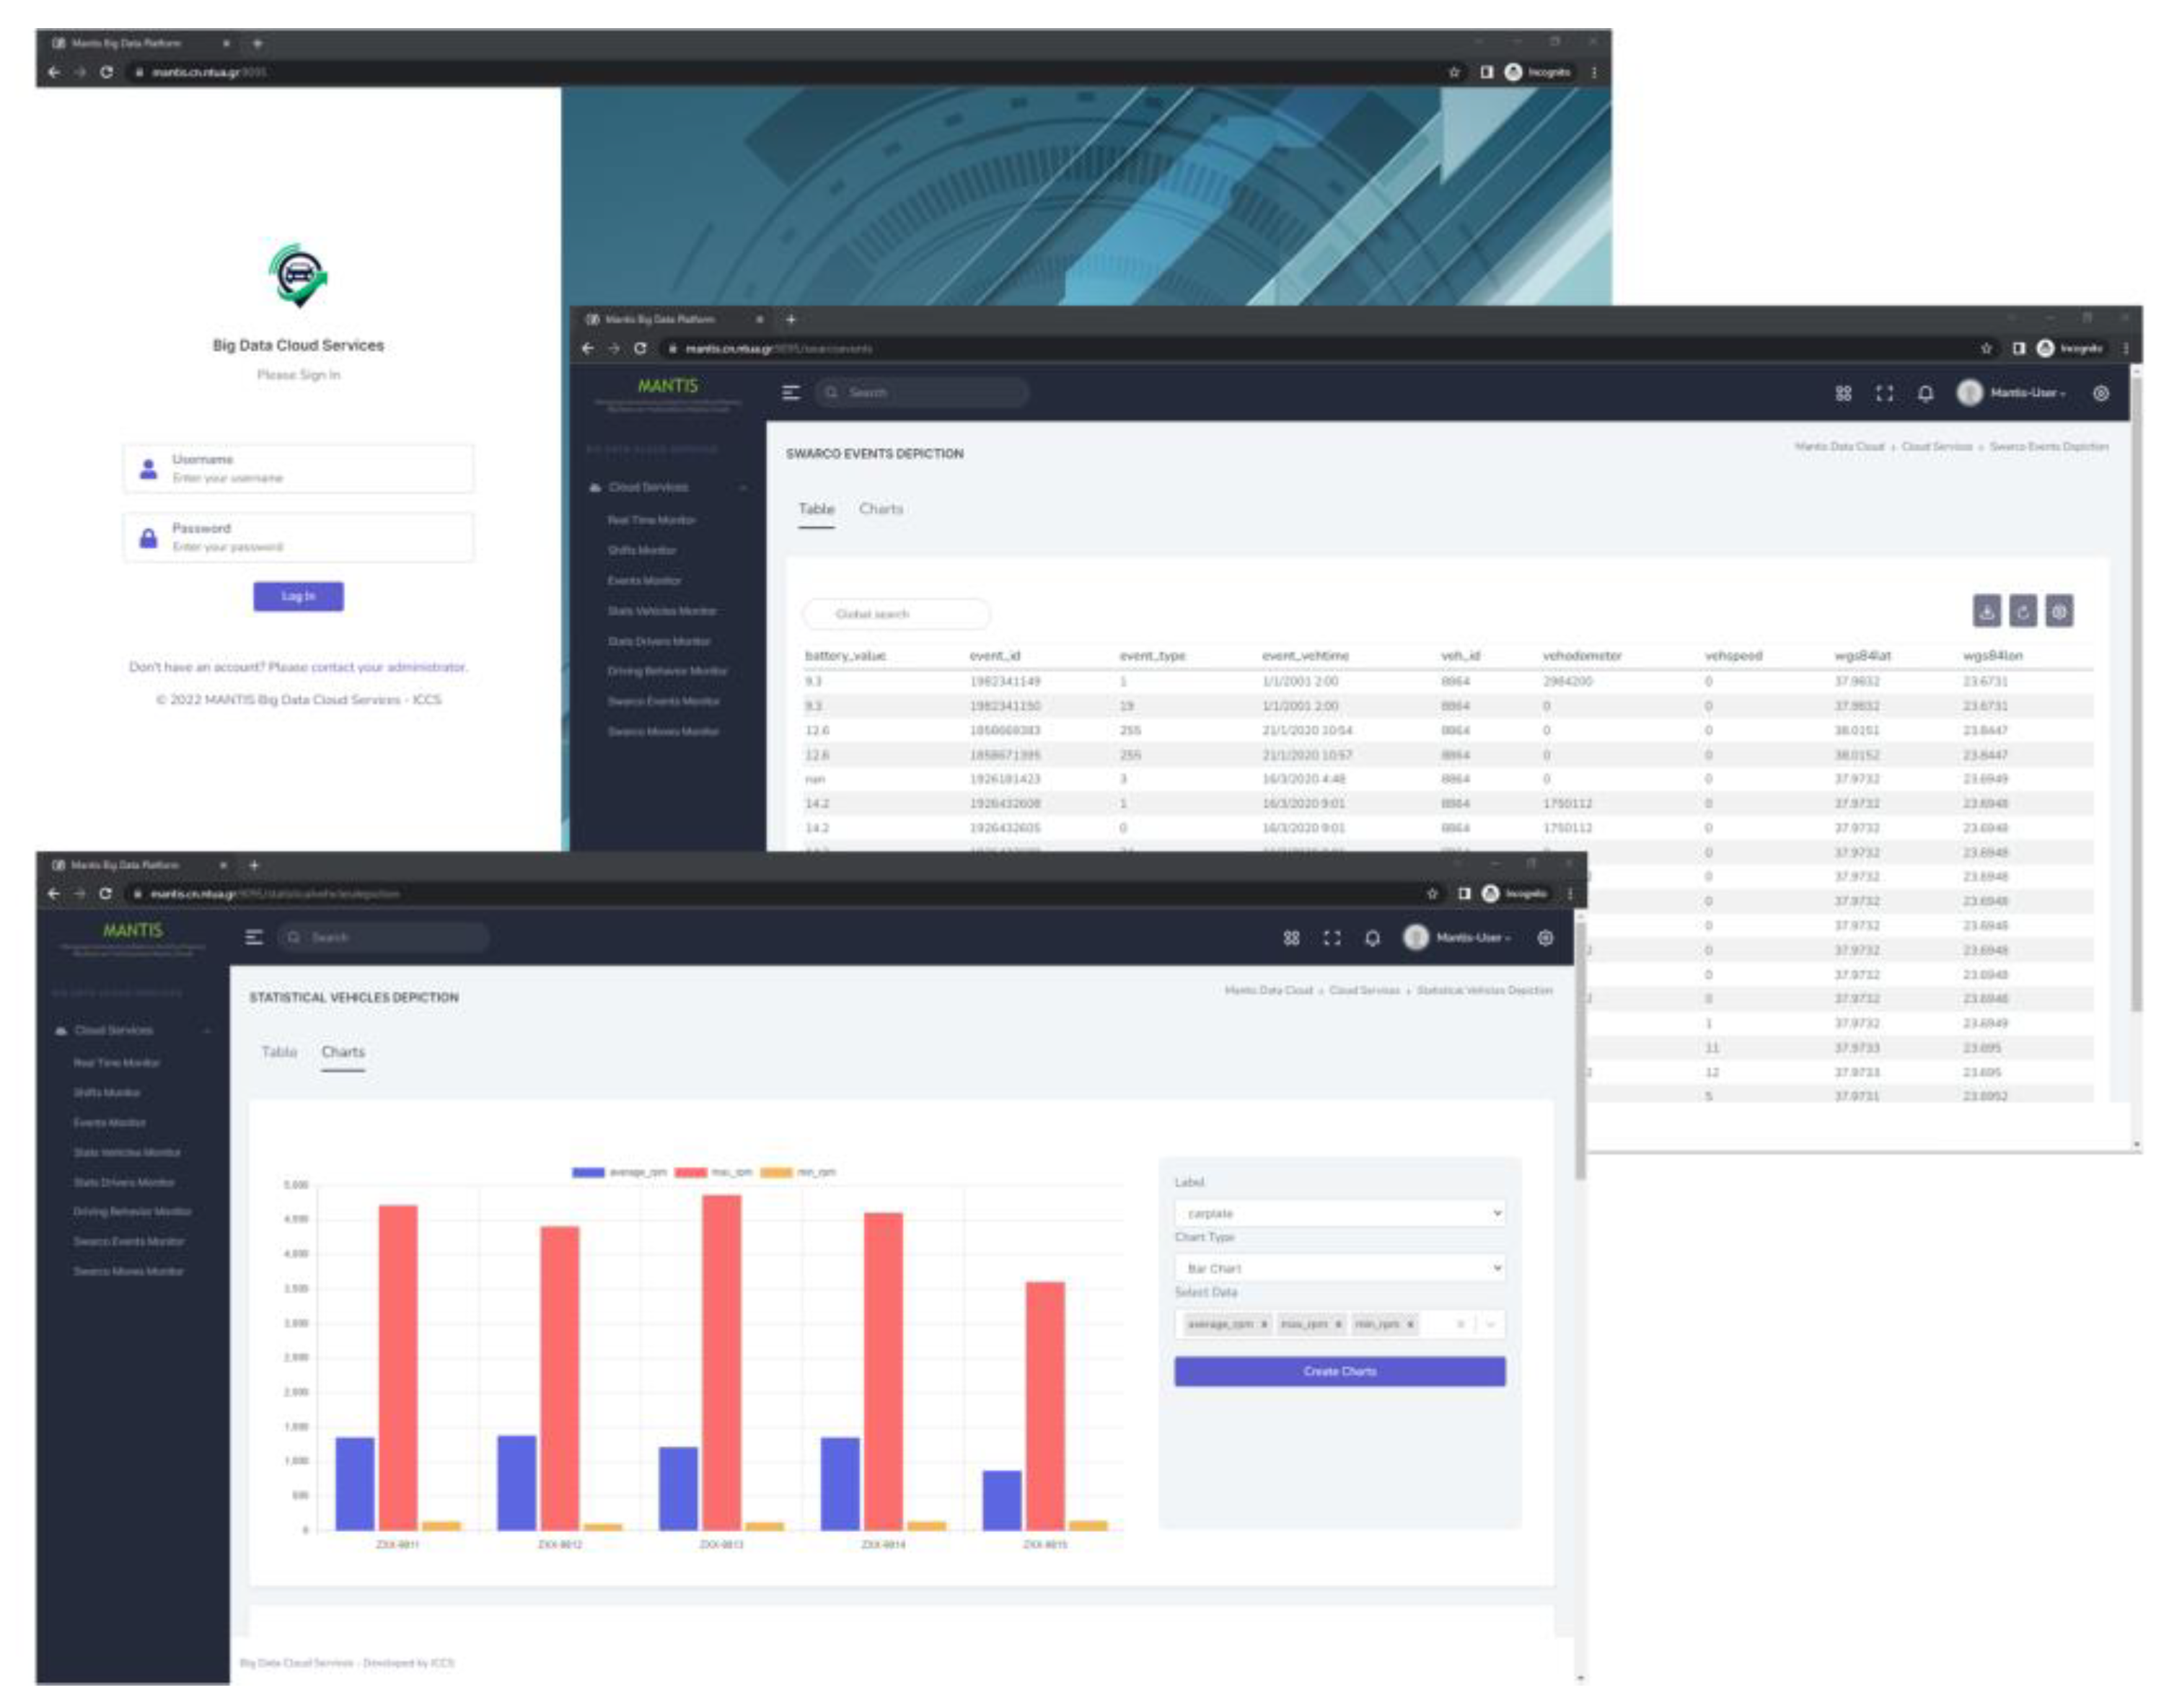Image resolution: width=2169 pixels, height=1708 pixels.
Task: Click the Global search field above events table
Action: coord(896,614)
